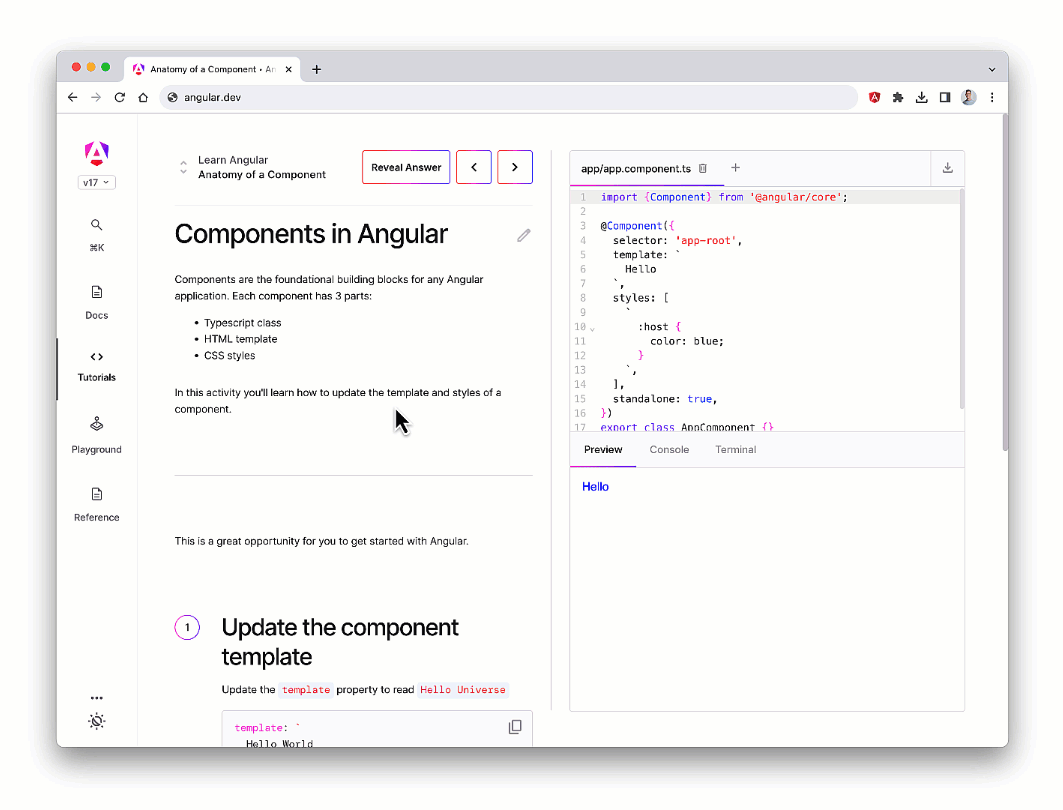Collapse the code fold at line 10

[591, 327]
